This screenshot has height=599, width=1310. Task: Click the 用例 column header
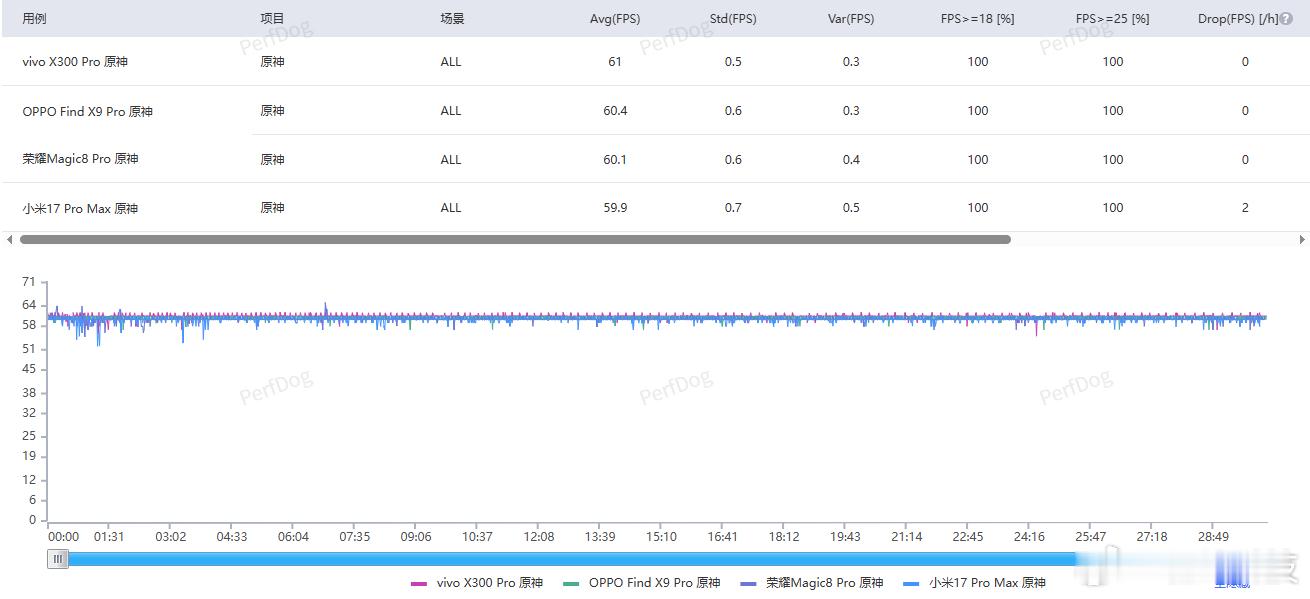[34, 18]
